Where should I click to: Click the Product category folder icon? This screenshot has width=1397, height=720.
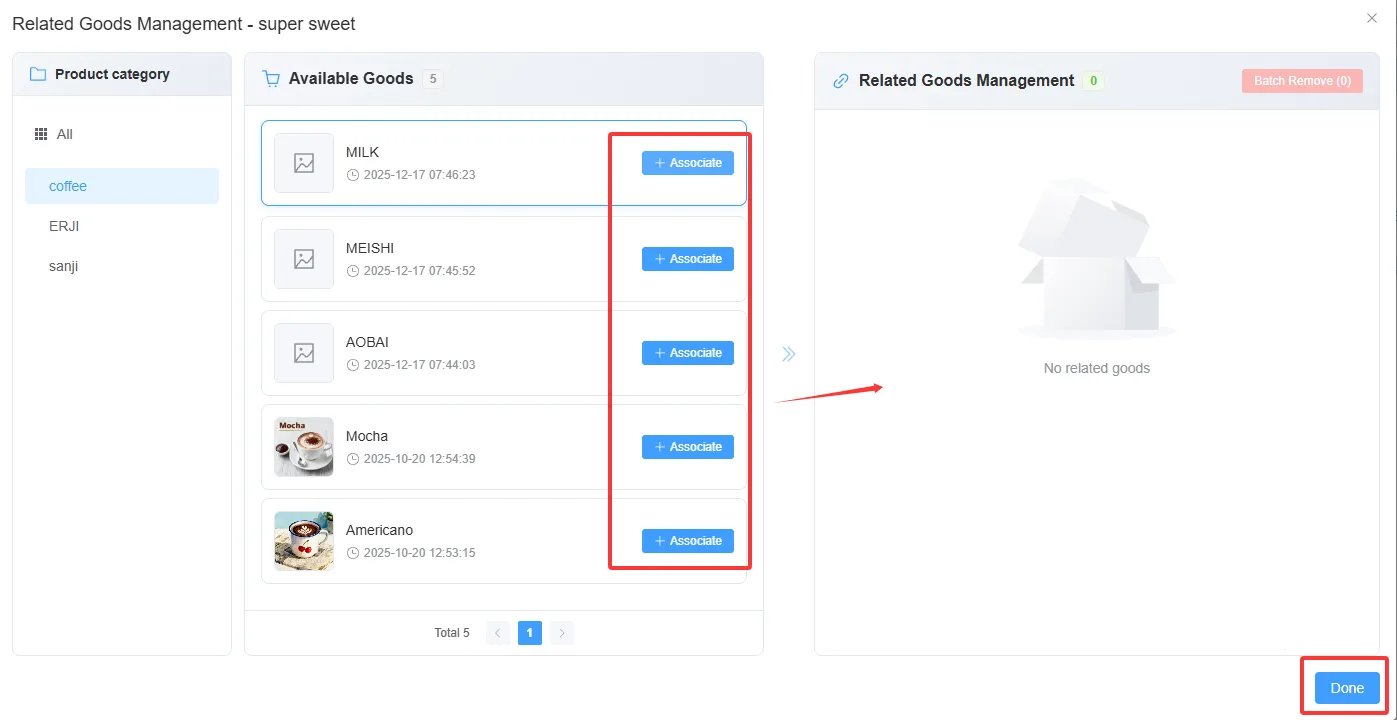(x=38, y=74)
